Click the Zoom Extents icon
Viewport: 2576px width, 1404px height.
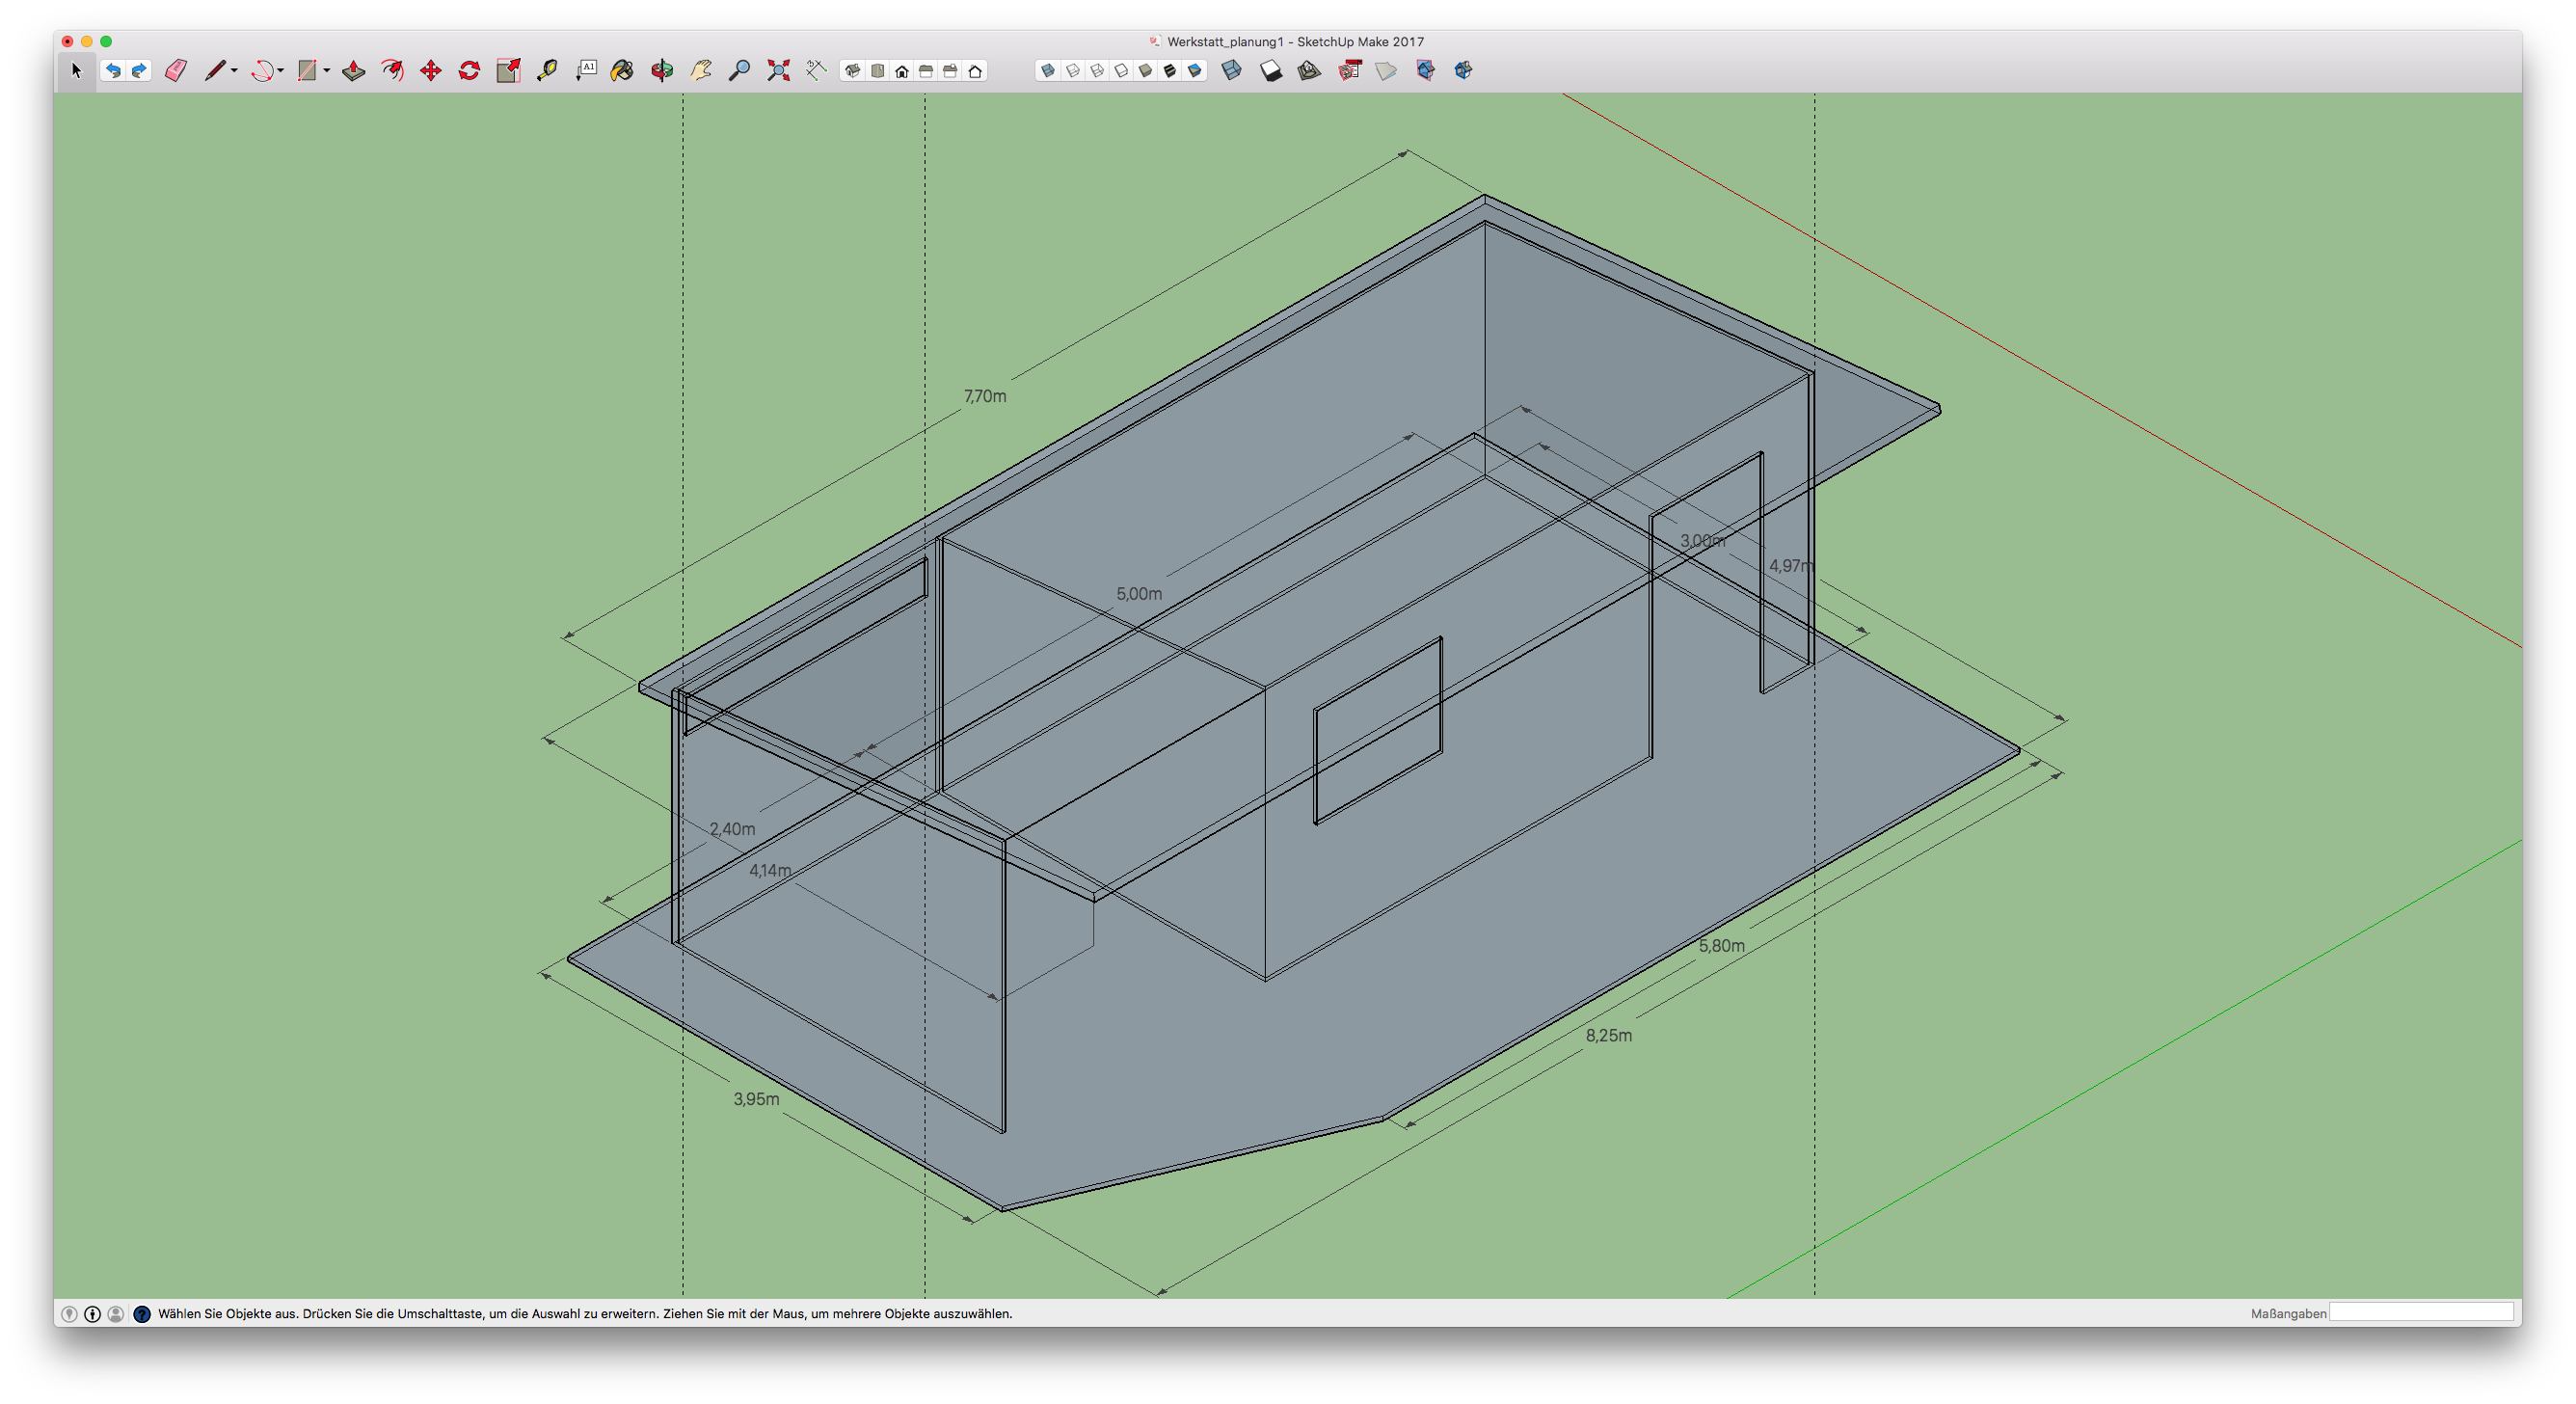(x=778, y=70)
